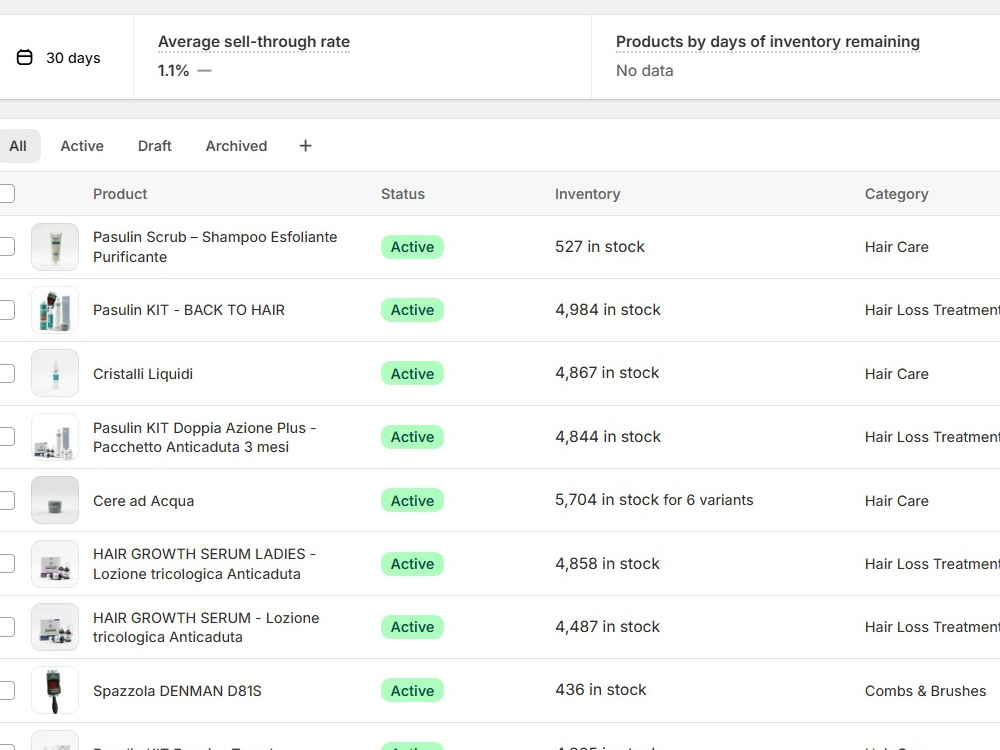This screenshot has width=1000, height=750.
Task: Click the 527 in stock inventory cell
Action: coord(599,247)
